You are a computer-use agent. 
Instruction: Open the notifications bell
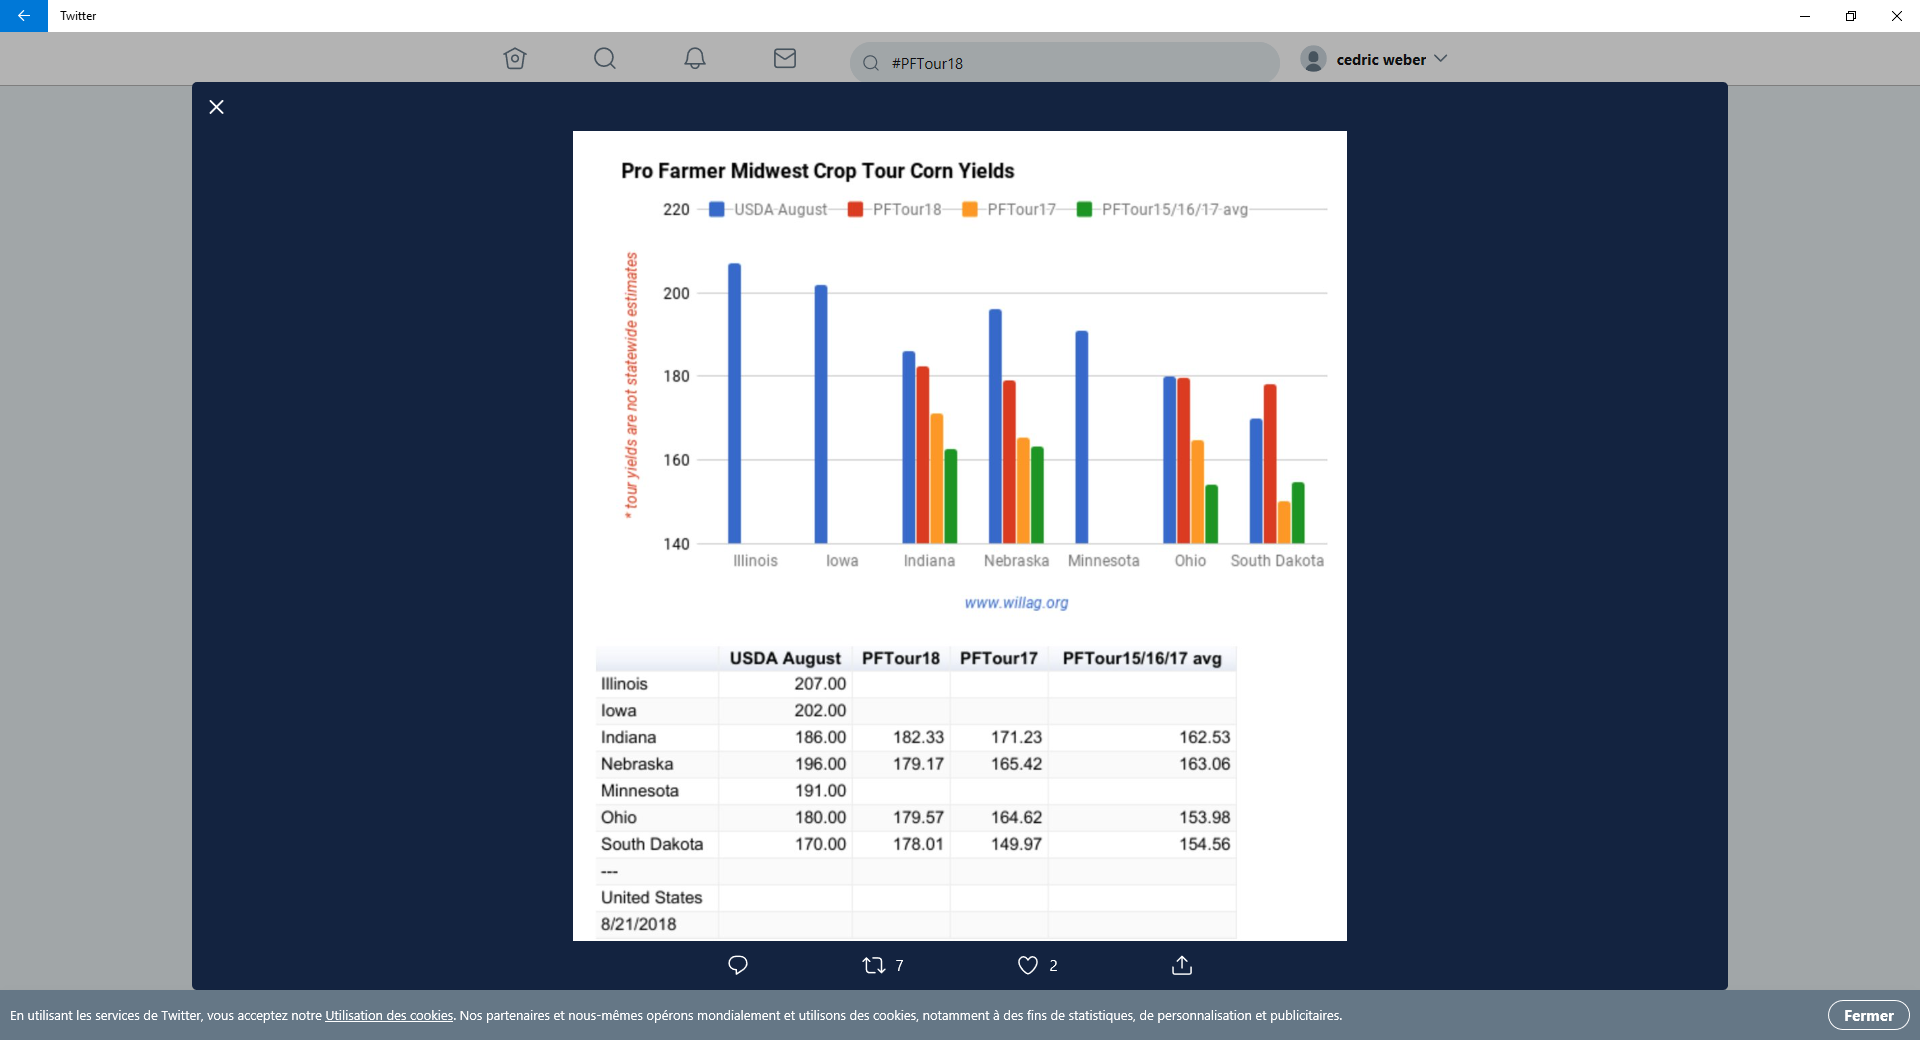[694, 59]
